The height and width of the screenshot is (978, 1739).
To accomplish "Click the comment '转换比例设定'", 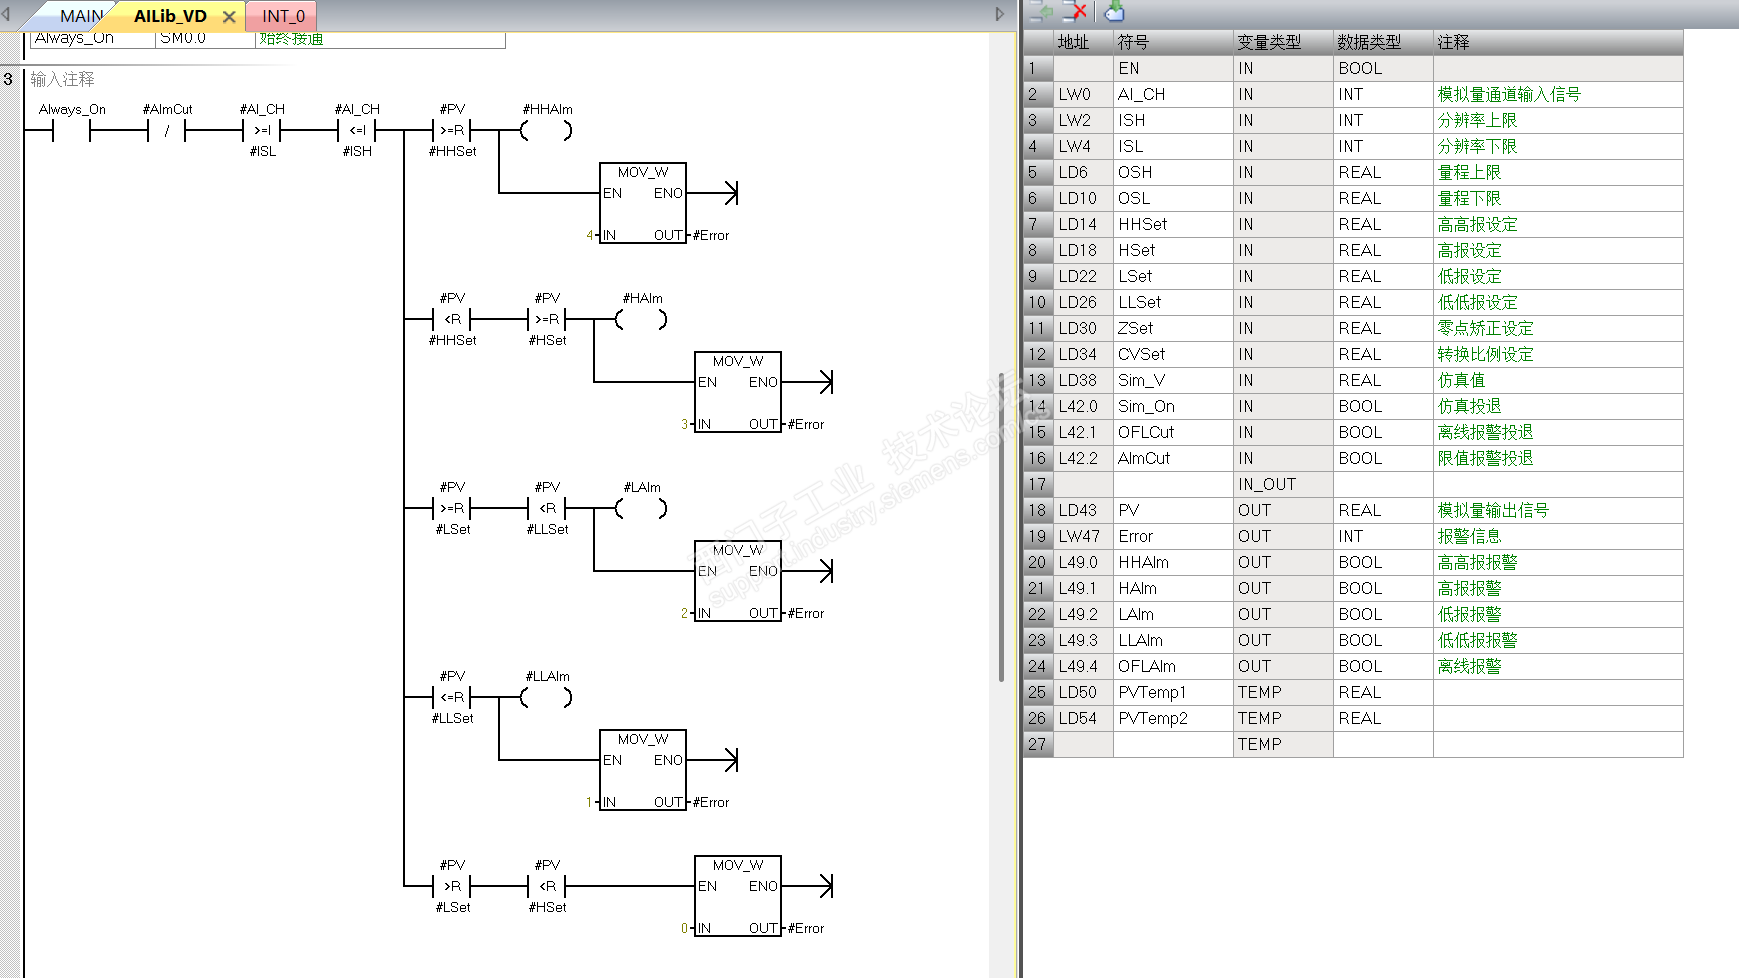I will tap(1485, 354).
